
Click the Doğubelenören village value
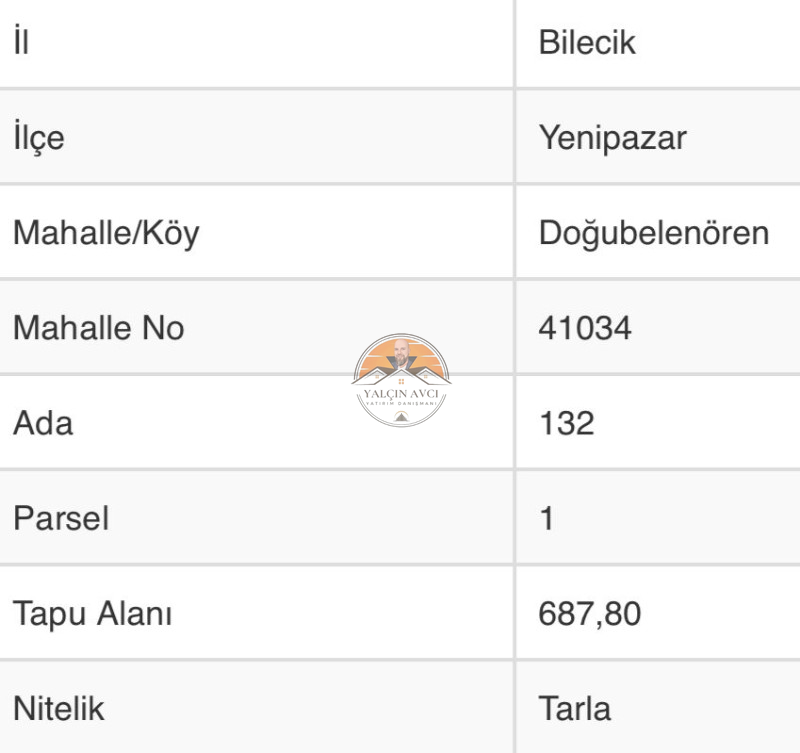[x=654, y=233]
